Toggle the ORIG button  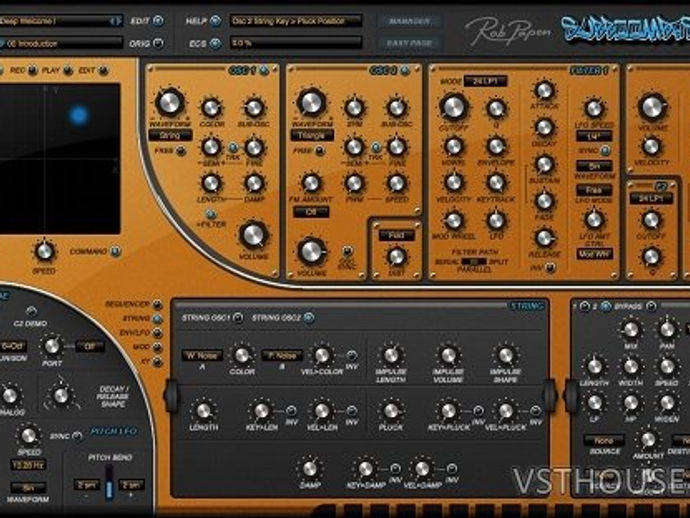coord(158,43)
